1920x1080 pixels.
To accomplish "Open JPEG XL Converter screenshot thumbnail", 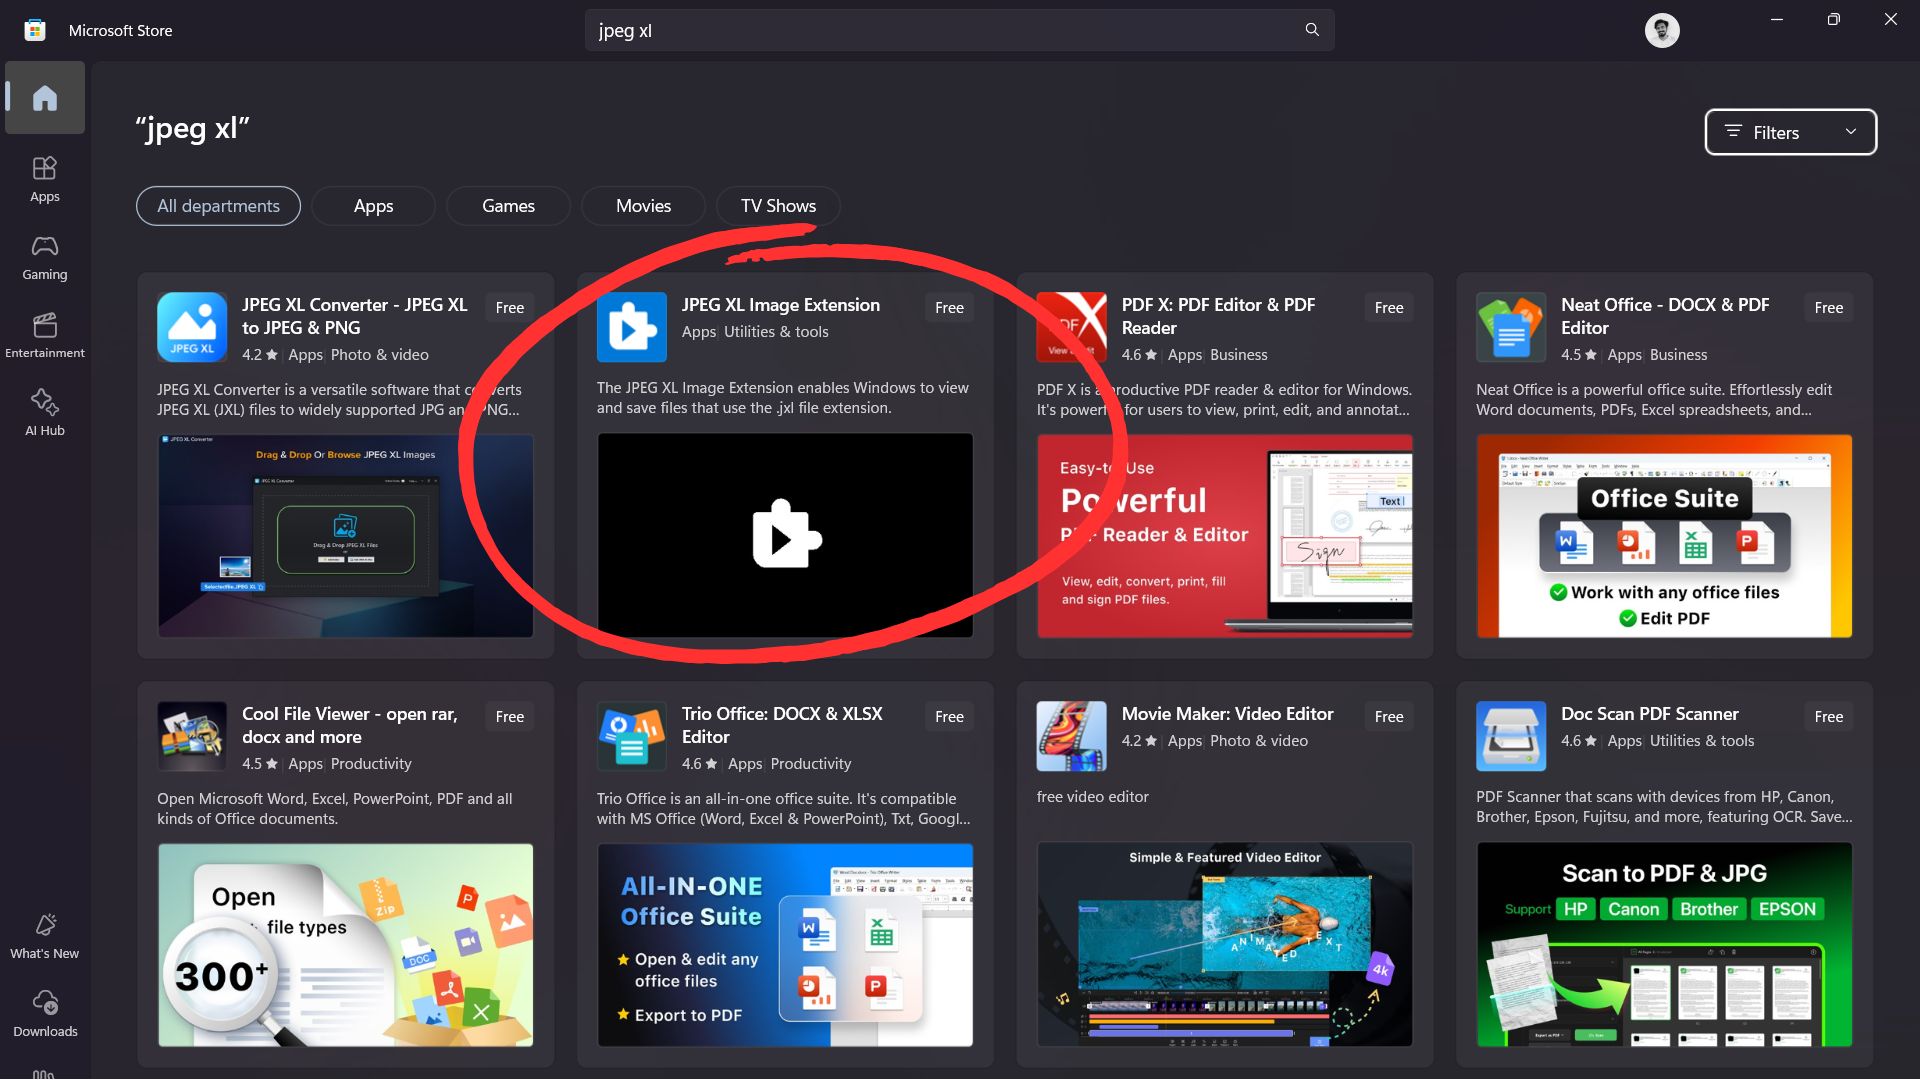I will click(x=345, y=535).
